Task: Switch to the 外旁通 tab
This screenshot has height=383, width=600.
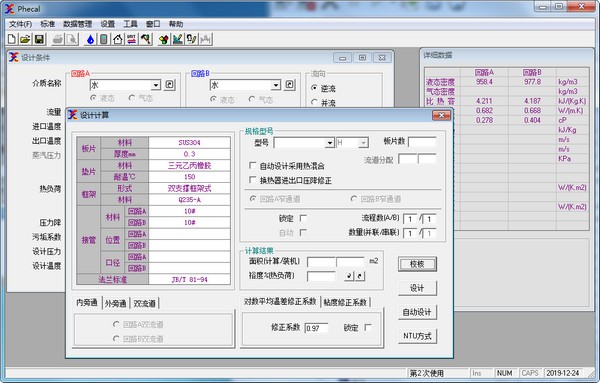Action: (116, 303)
